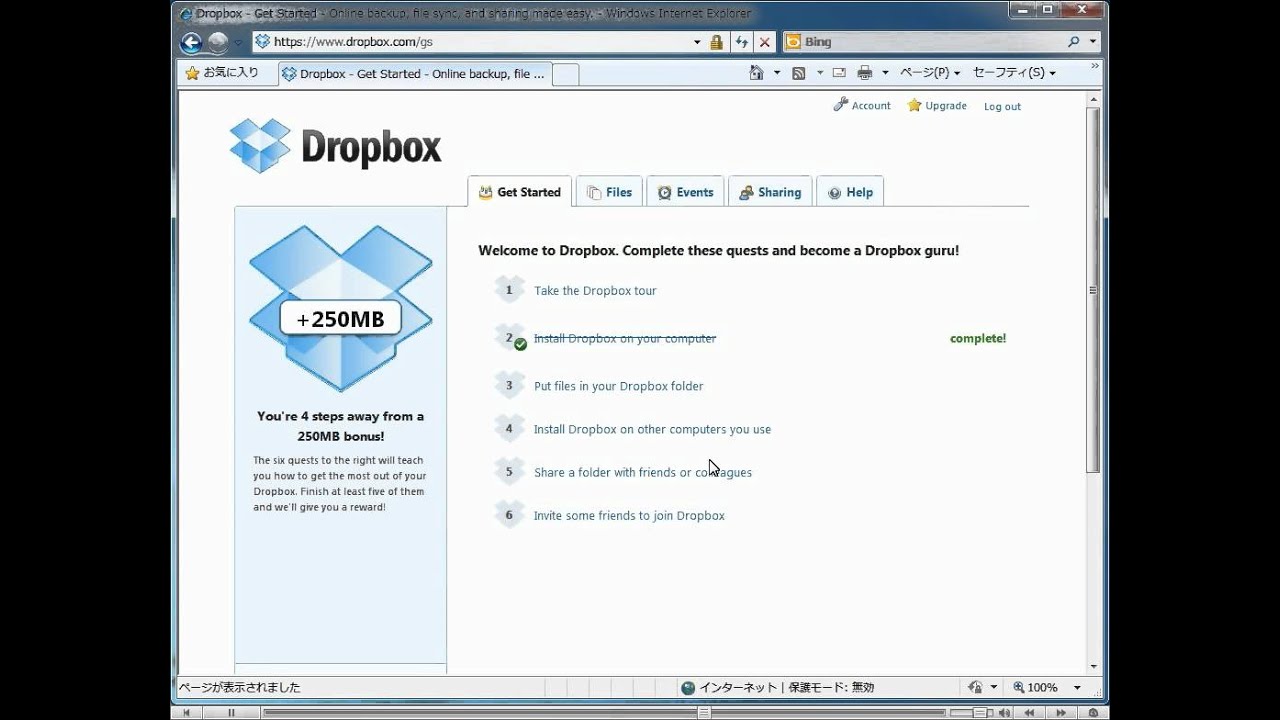Click the search magnifier icon
Screen dimensions: 1280x720
(x=1074, y=42)
